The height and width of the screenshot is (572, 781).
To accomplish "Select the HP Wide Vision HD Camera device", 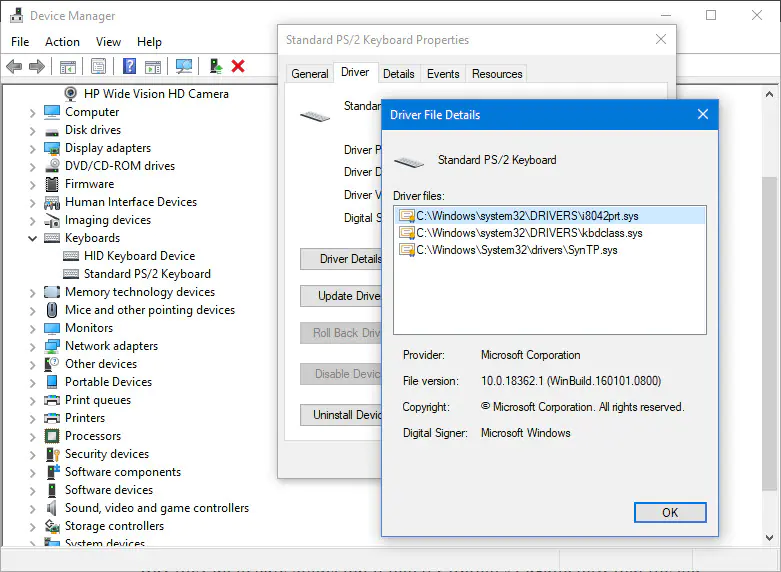I will tap(156, 94).
